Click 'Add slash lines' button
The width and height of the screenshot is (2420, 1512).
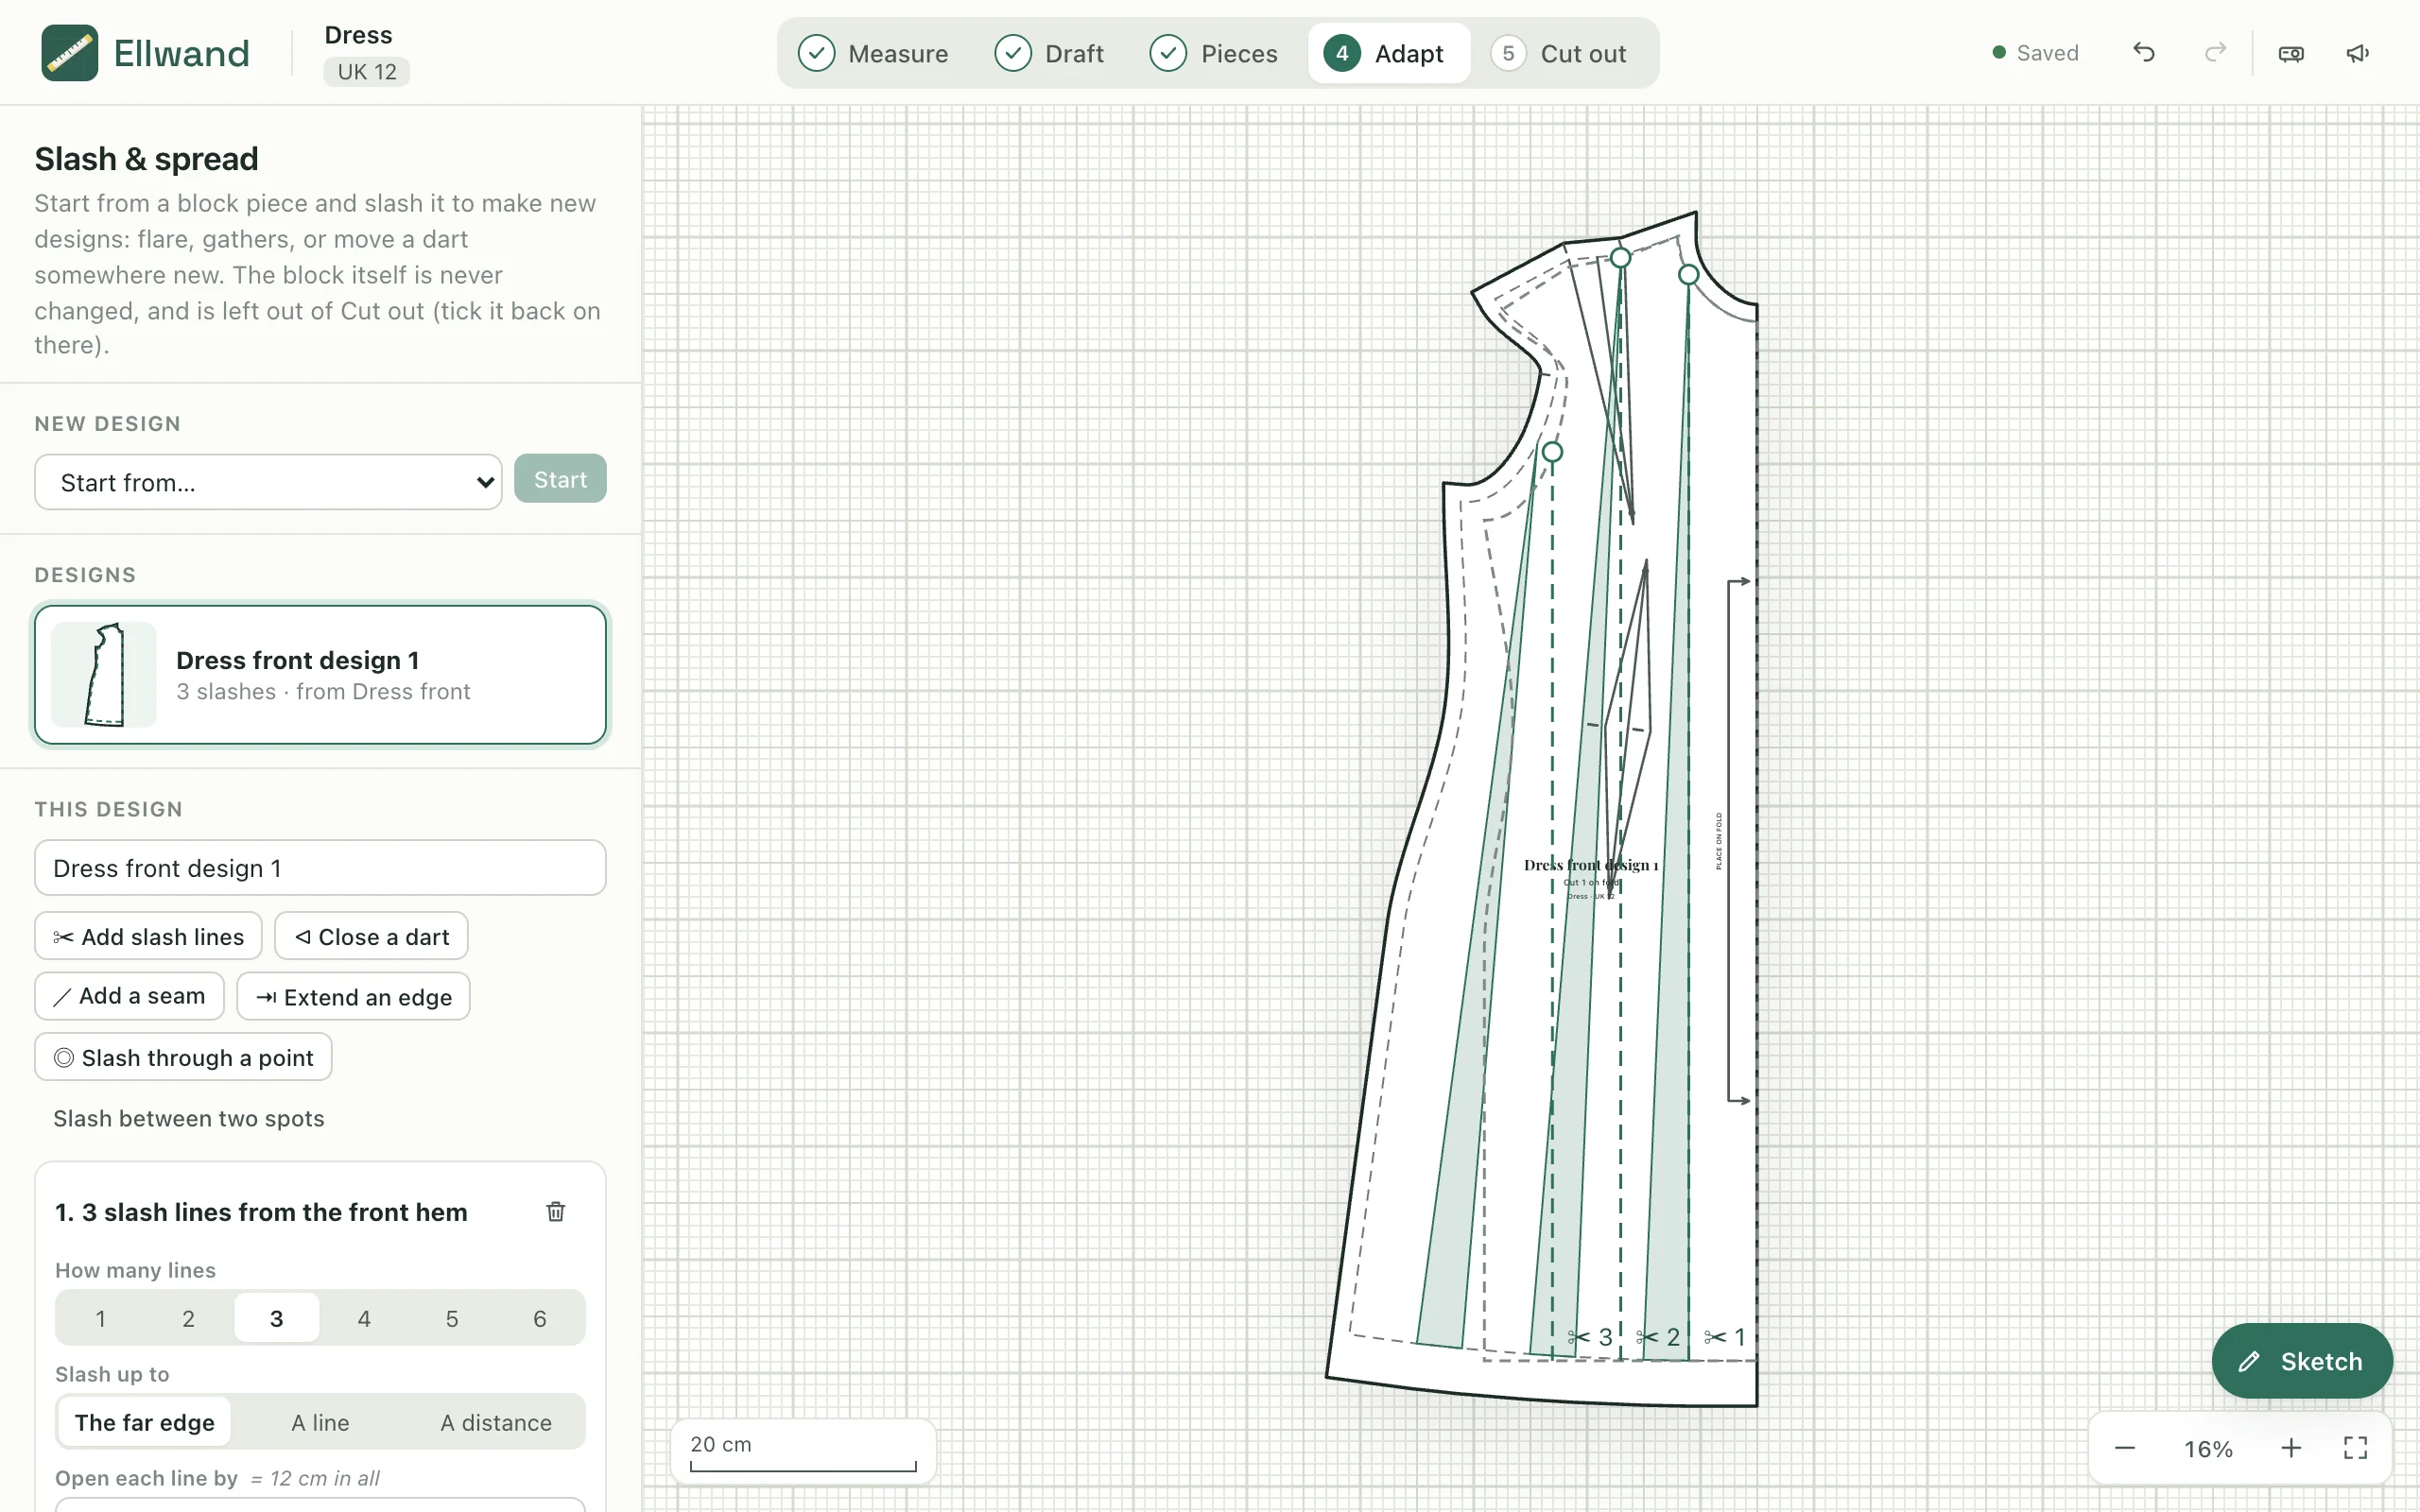148,936
